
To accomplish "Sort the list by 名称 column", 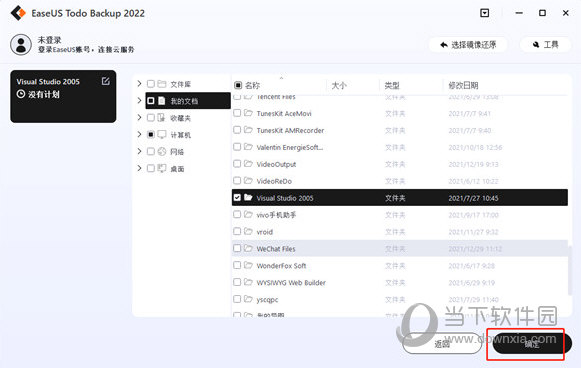I will click(x=252, y=86).
